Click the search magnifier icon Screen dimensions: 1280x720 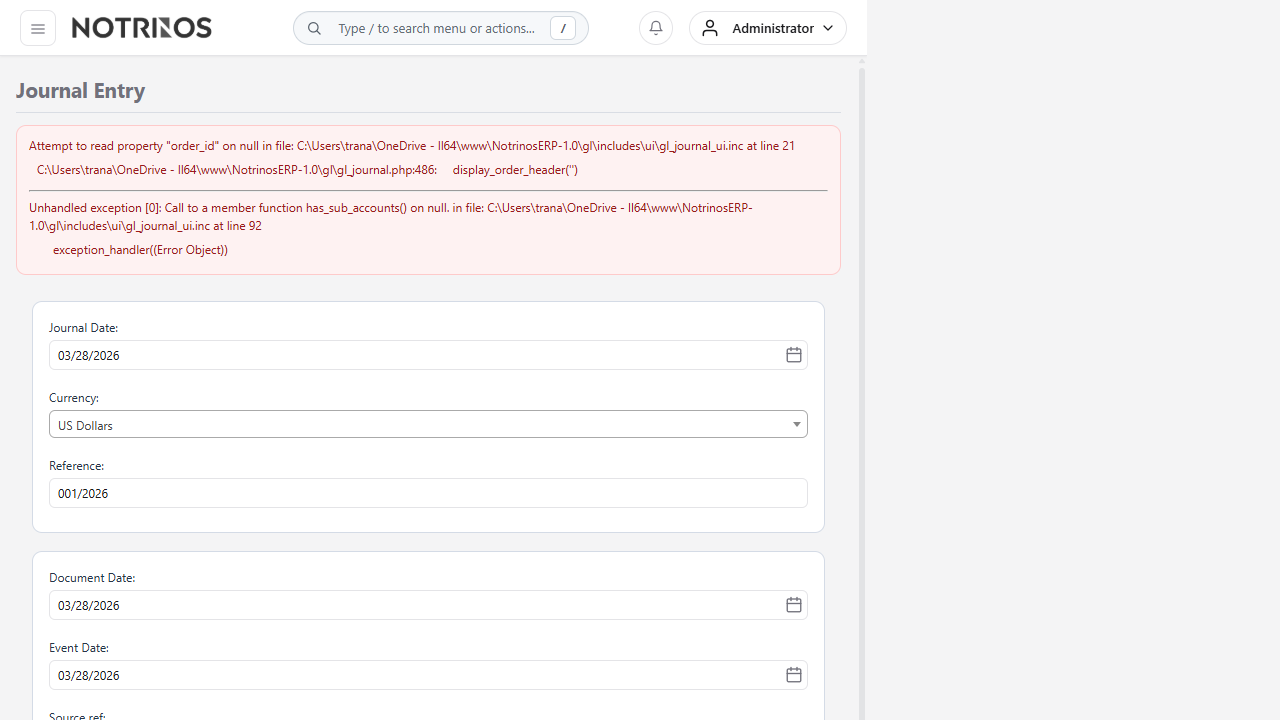coord(314,29)
